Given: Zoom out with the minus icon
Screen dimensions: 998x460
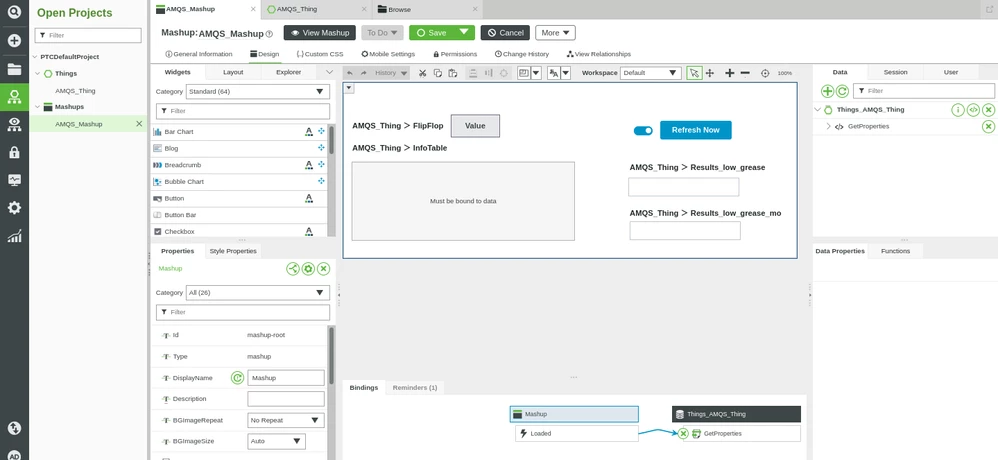Looking at the screenshot, I should (745, 73).
